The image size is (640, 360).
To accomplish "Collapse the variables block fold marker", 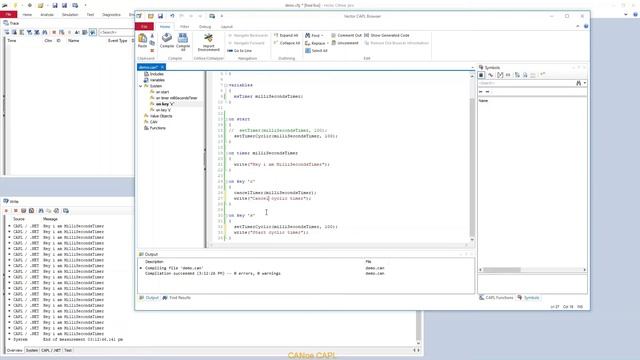I will click(x=226, y=85).
